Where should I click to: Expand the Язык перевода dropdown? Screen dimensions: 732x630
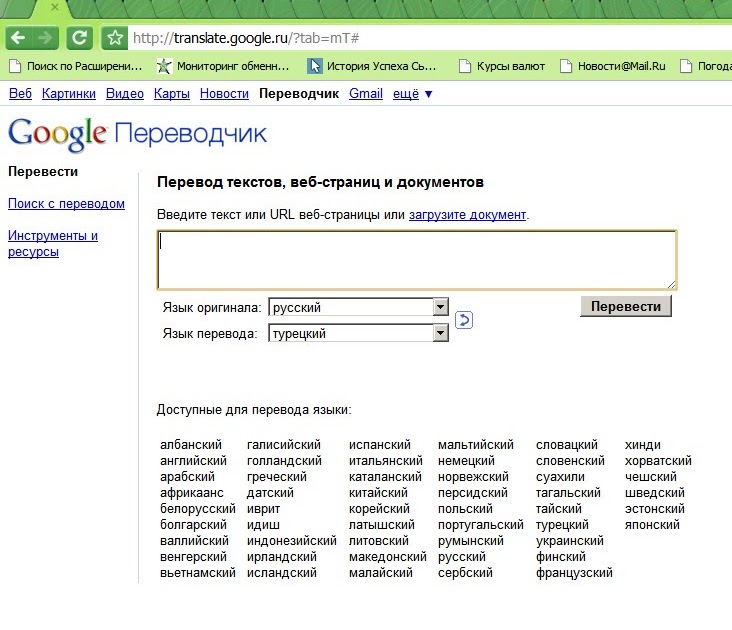(440, 334)
